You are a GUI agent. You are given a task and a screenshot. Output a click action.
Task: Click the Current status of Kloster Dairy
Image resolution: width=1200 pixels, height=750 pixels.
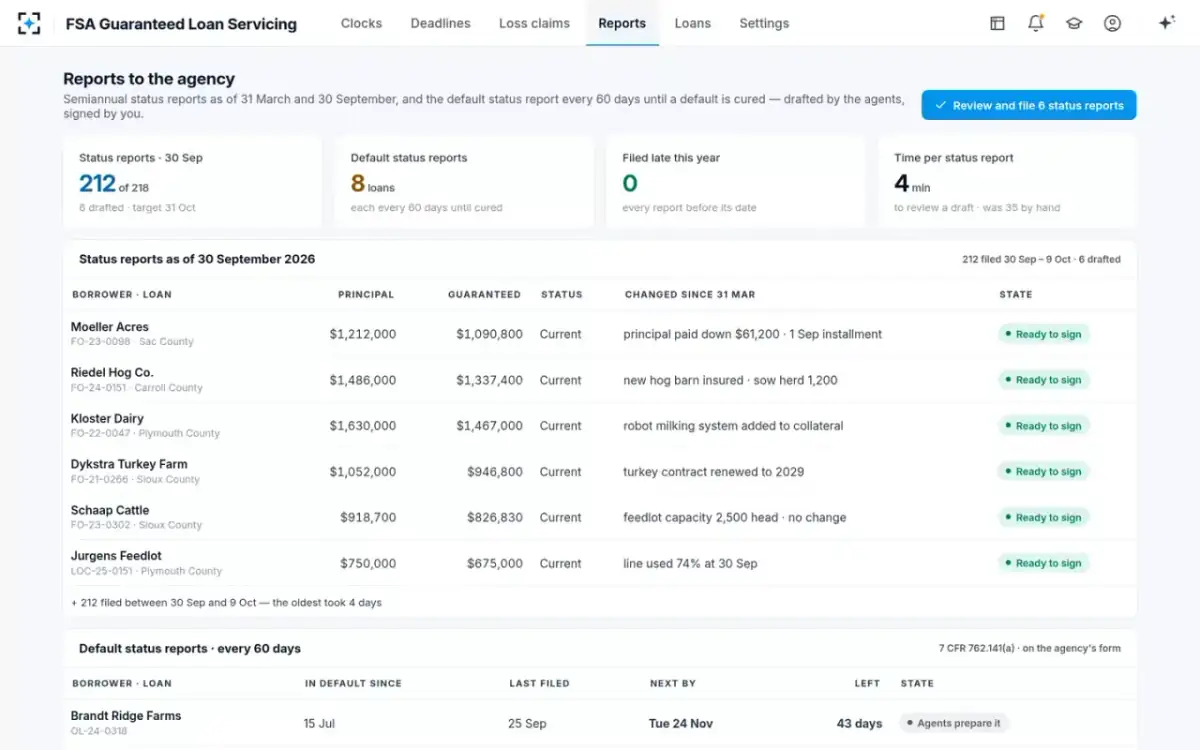click(560, 426)
